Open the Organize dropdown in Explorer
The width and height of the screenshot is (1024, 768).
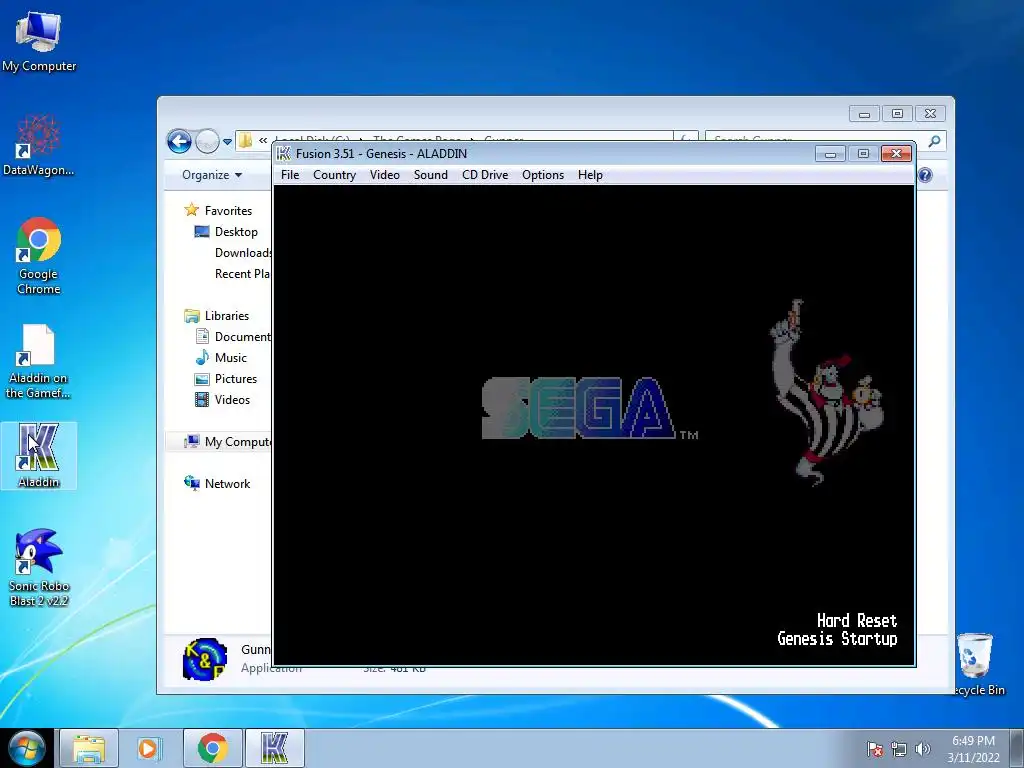tap(212, 175)
